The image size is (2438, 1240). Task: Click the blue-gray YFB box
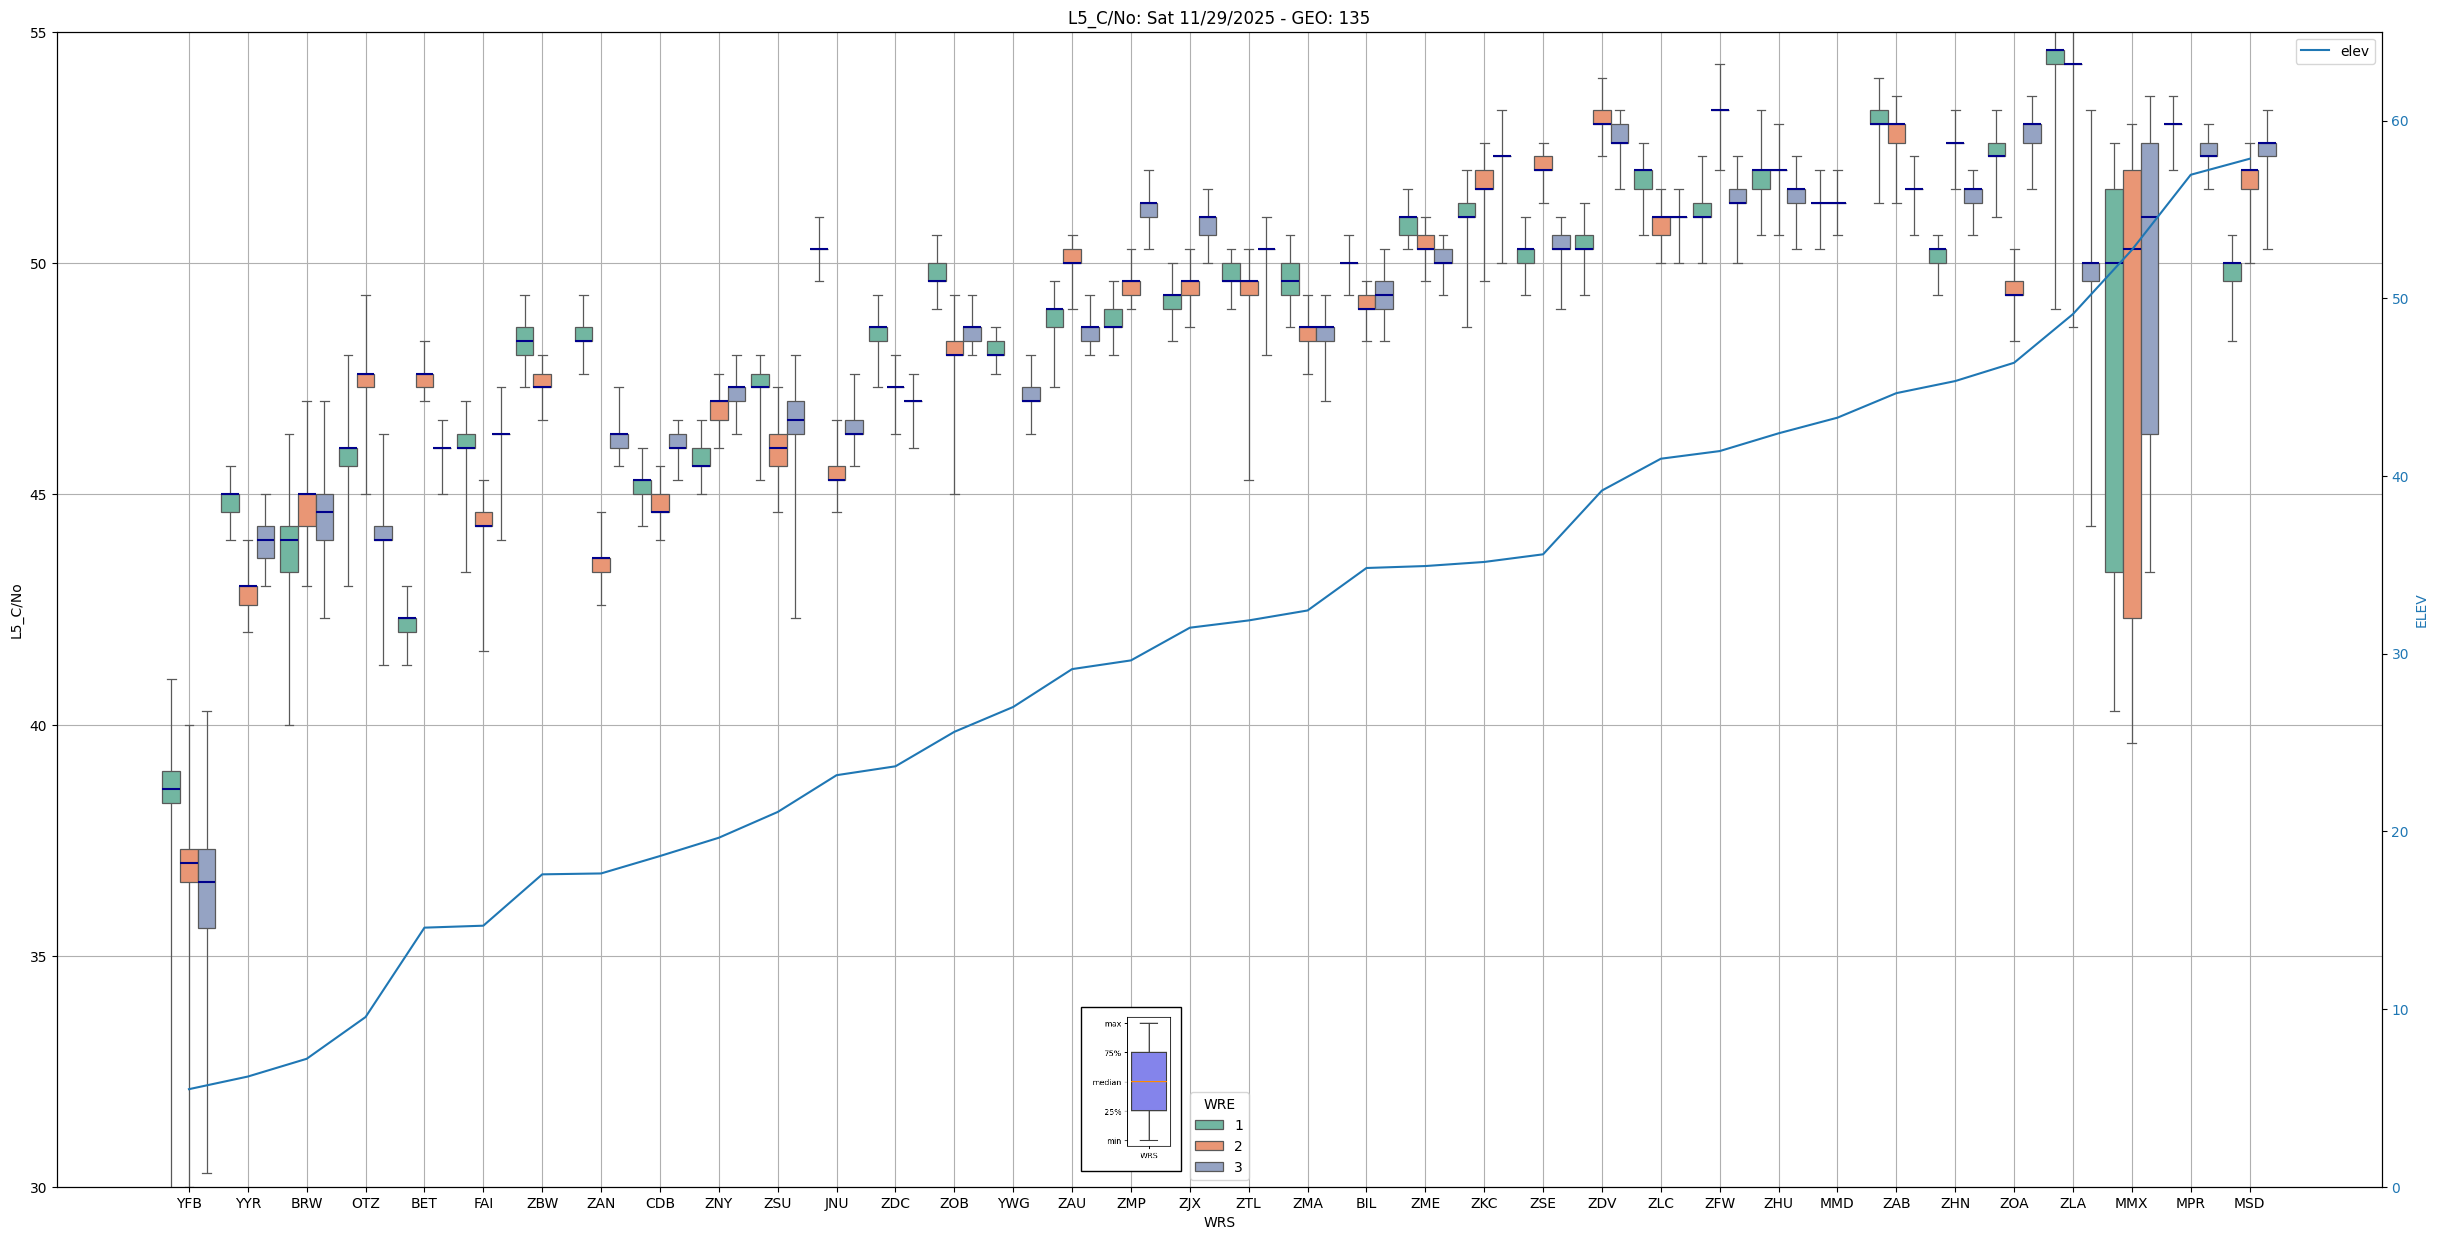[x=206, y=888]
